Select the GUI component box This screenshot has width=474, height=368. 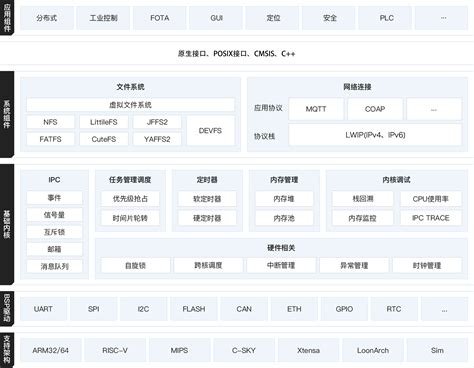tap(216, 18)
